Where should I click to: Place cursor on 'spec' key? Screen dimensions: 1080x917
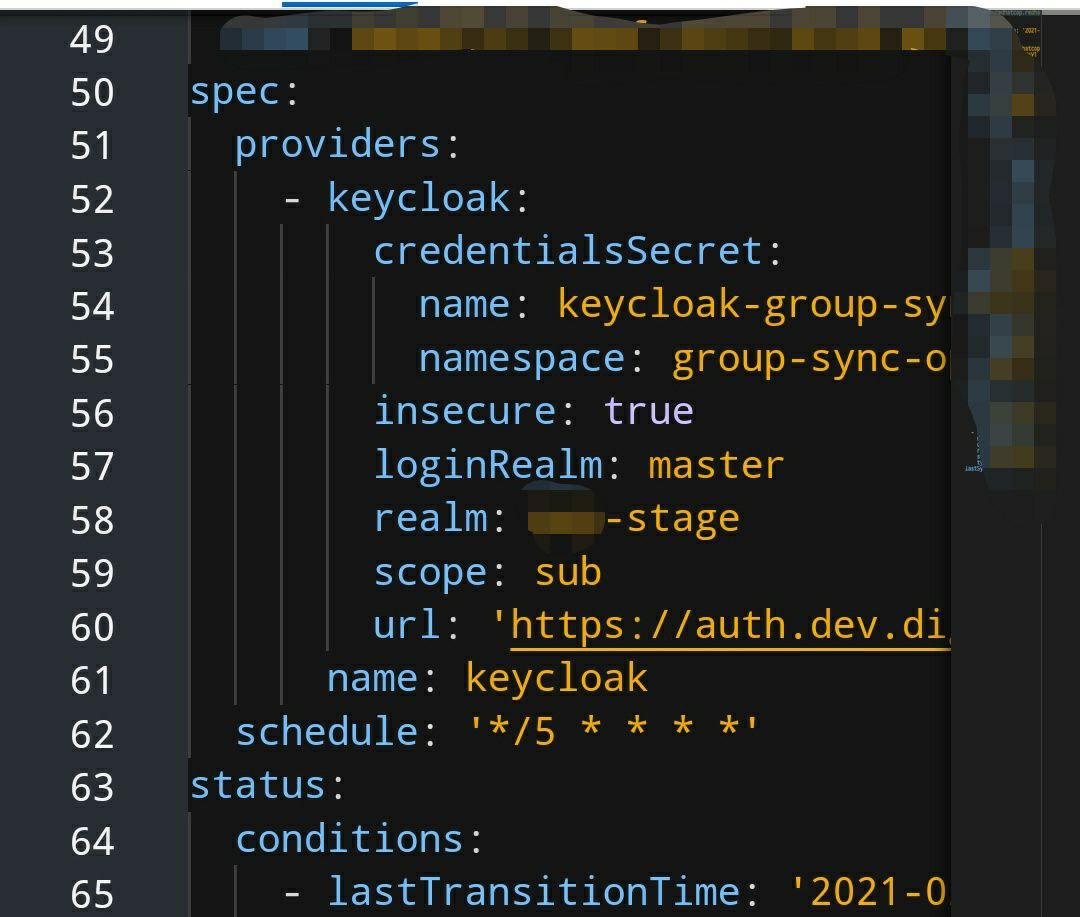coord(235,92)
